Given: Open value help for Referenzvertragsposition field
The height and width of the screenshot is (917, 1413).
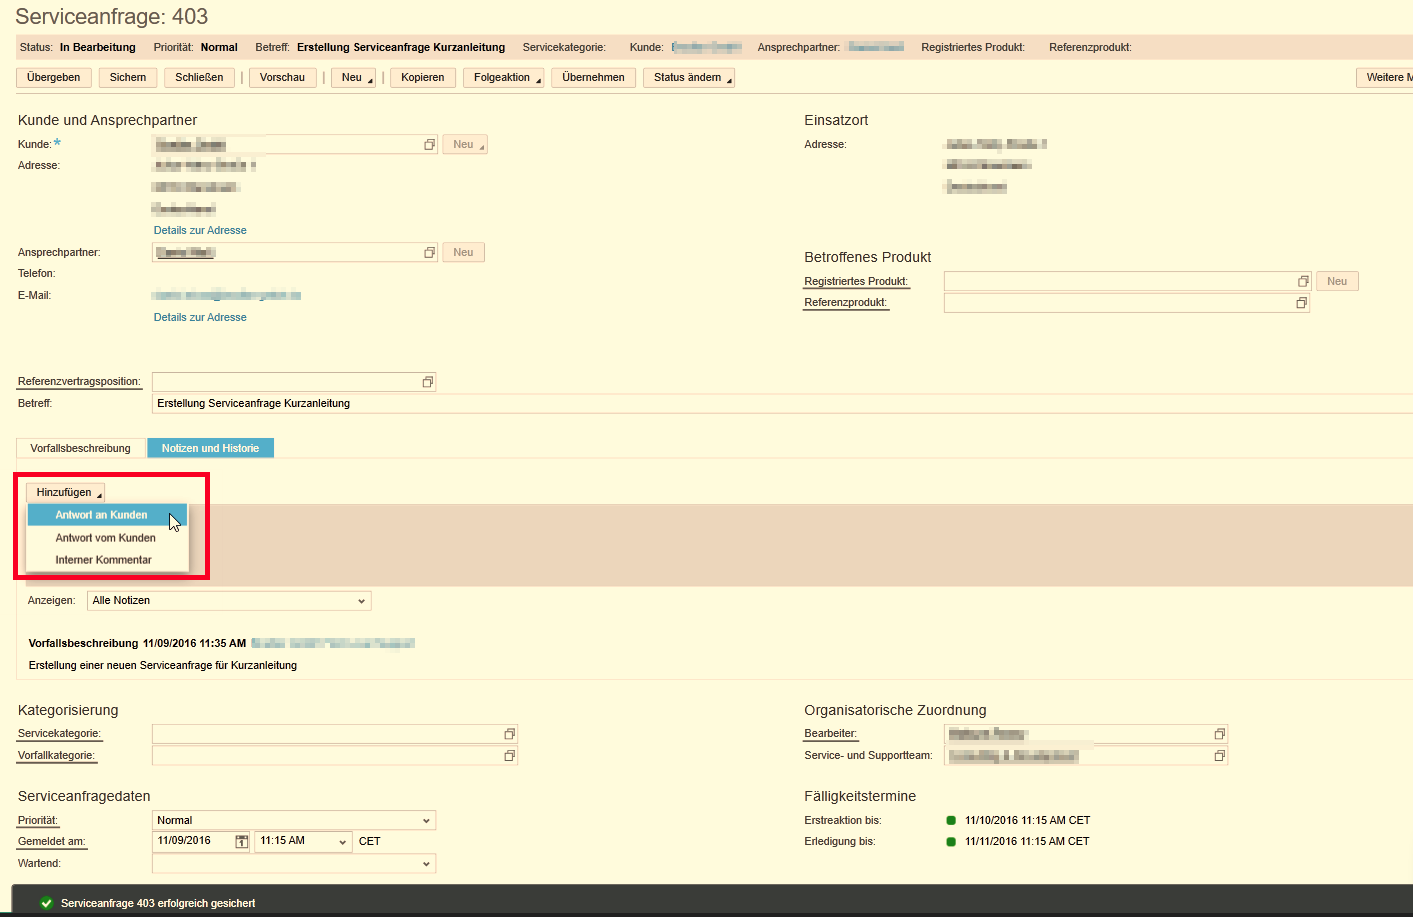Looking at the screenshot, I should tap(428, 382).
